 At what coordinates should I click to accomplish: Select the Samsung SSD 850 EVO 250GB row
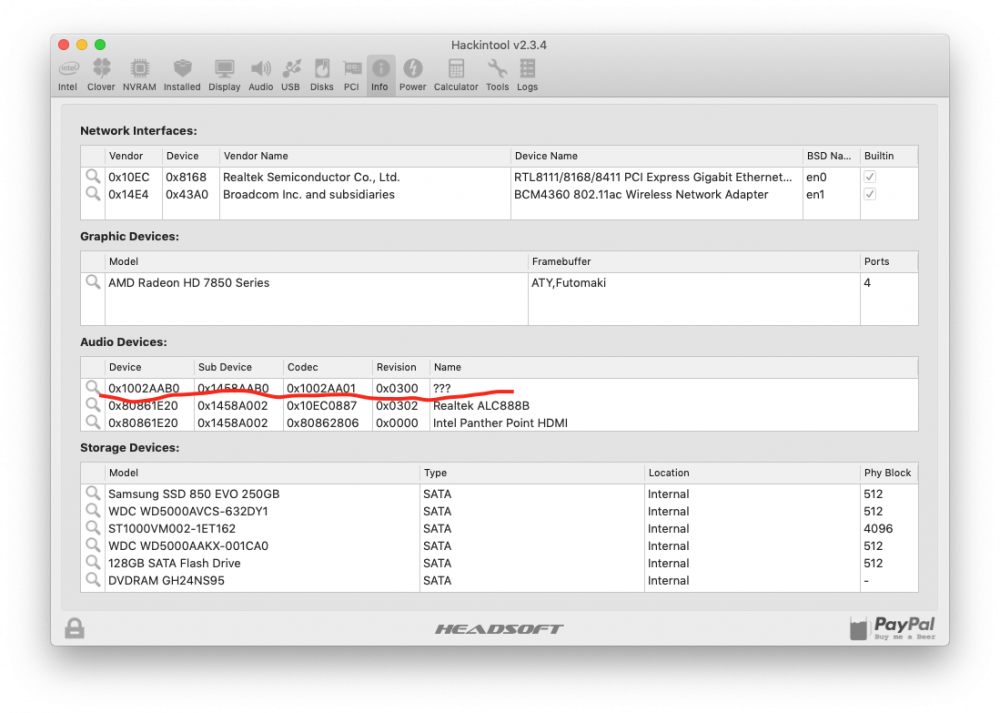coord(499,494)
